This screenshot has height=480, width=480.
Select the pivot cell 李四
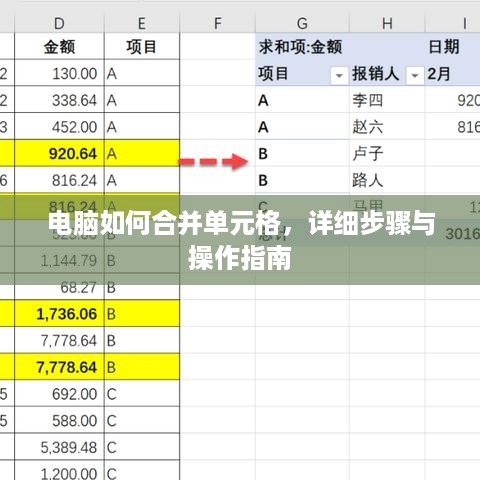387,100
